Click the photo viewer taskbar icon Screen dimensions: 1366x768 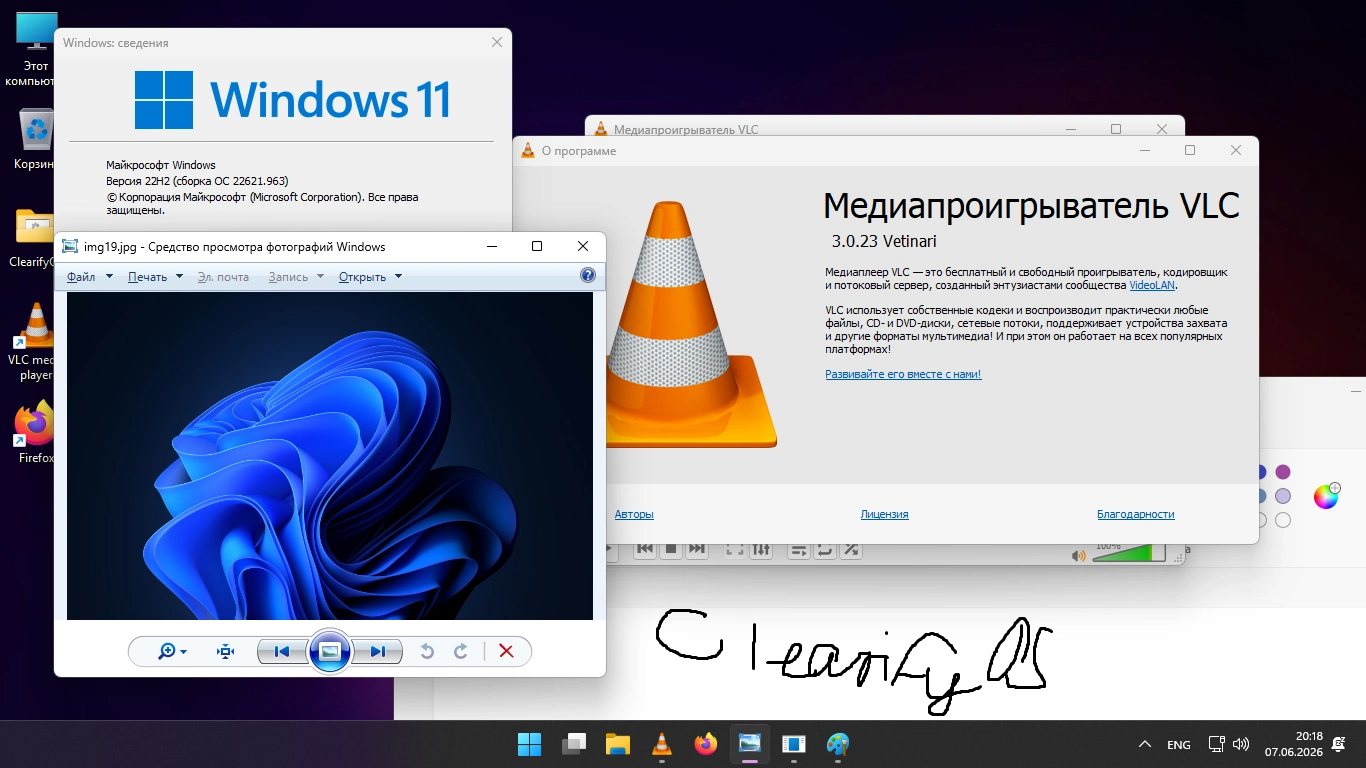pos(750,744)
